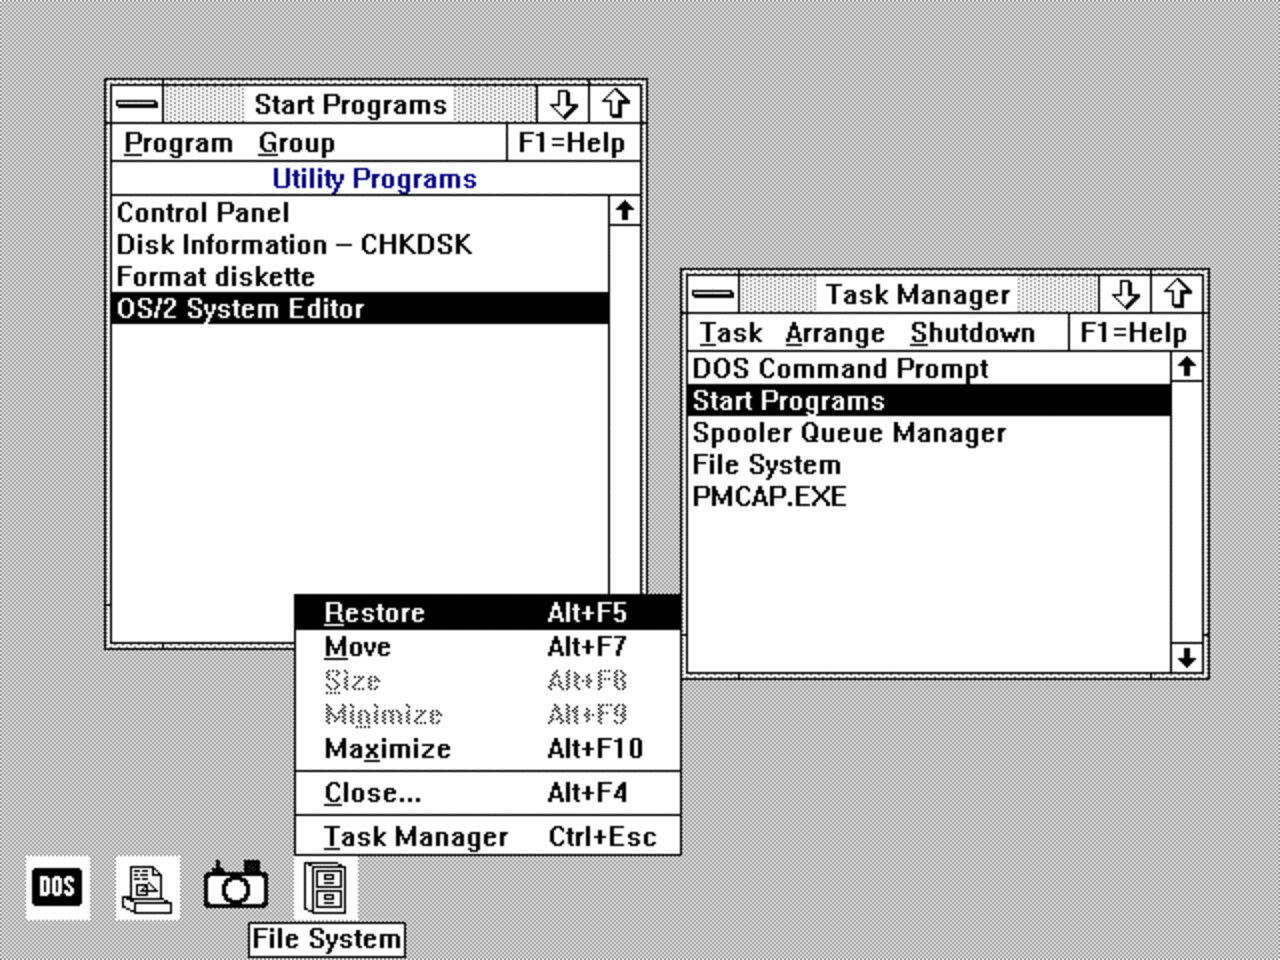Screen dimensions: 1280x960
Task: Minimize Start Programs with down arrow
Action: (563, 104)
